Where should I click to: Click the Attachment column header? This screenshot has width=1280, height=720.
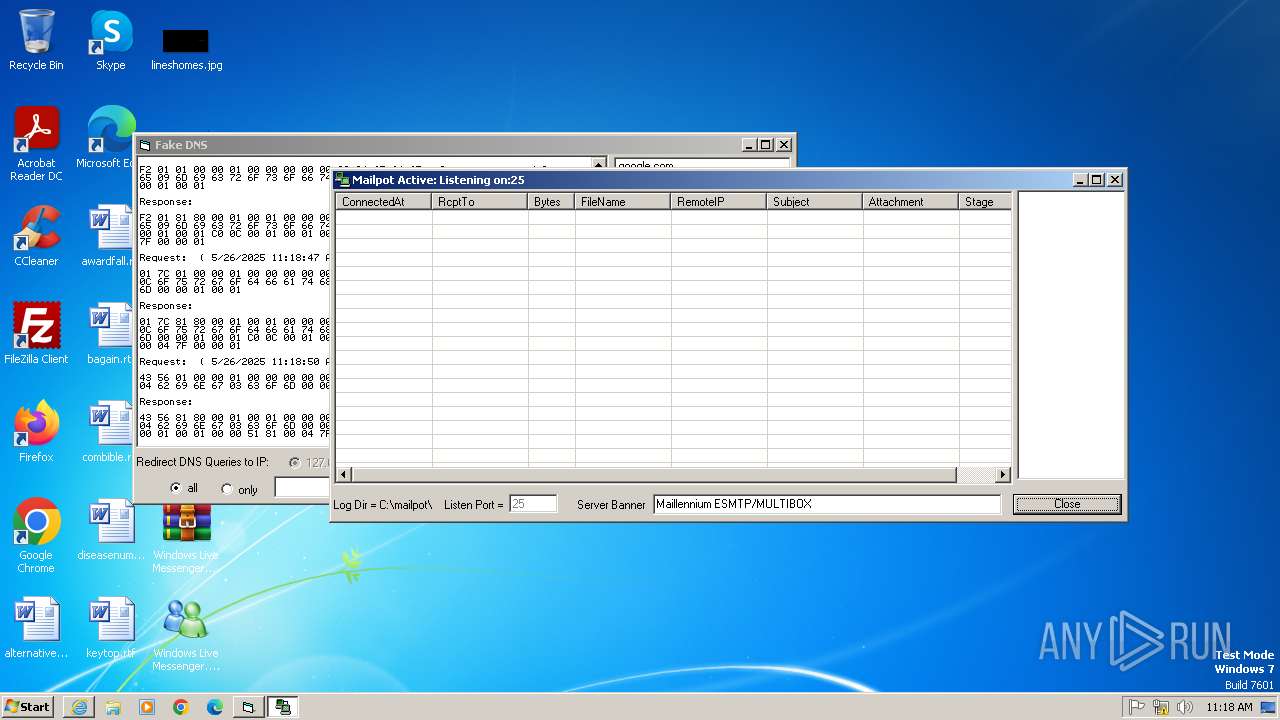point(911,201)
